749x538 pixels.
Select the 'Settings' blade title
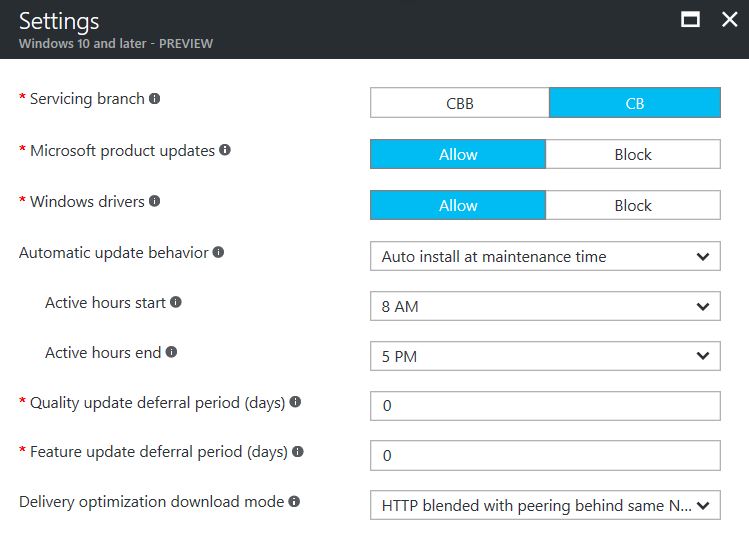coord(59,22)
